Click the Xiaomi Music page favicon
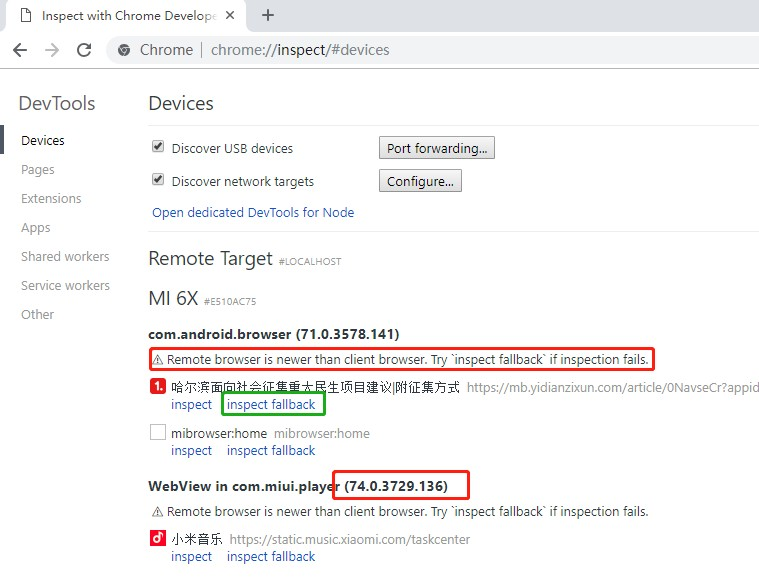 [x=157, y=539]
